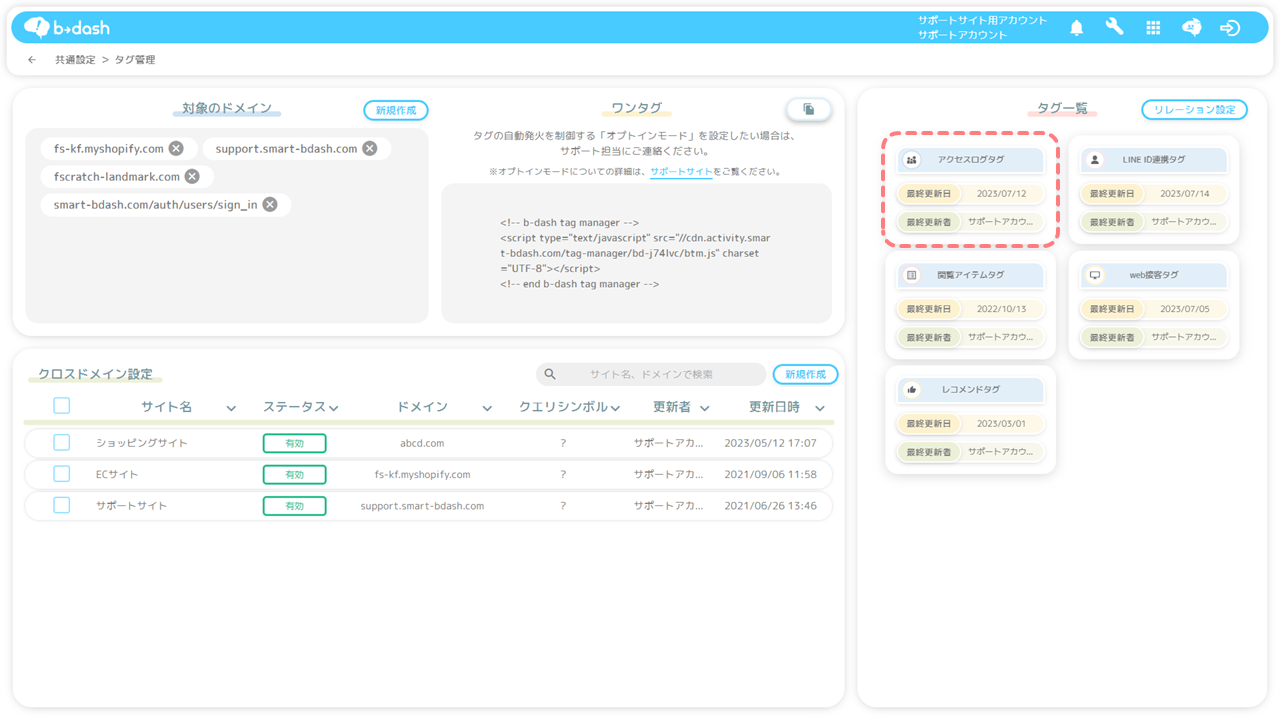Click the ECサイト site name
The height and width of the screenshot is (720, 1280).
(x=117, y=474)
